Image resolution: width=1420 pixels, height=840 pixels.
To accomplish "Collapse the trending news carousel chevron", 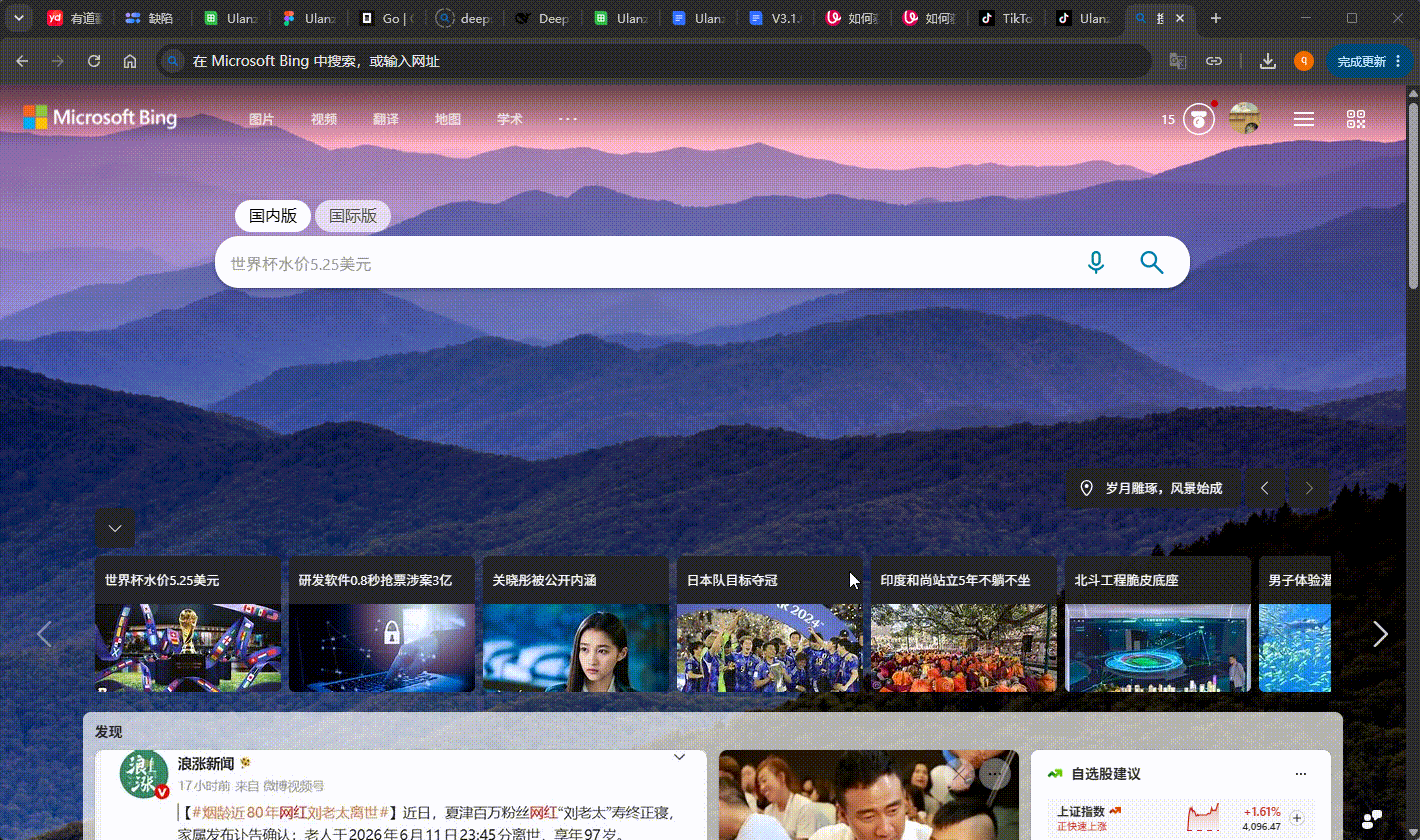I will [115, 528].
